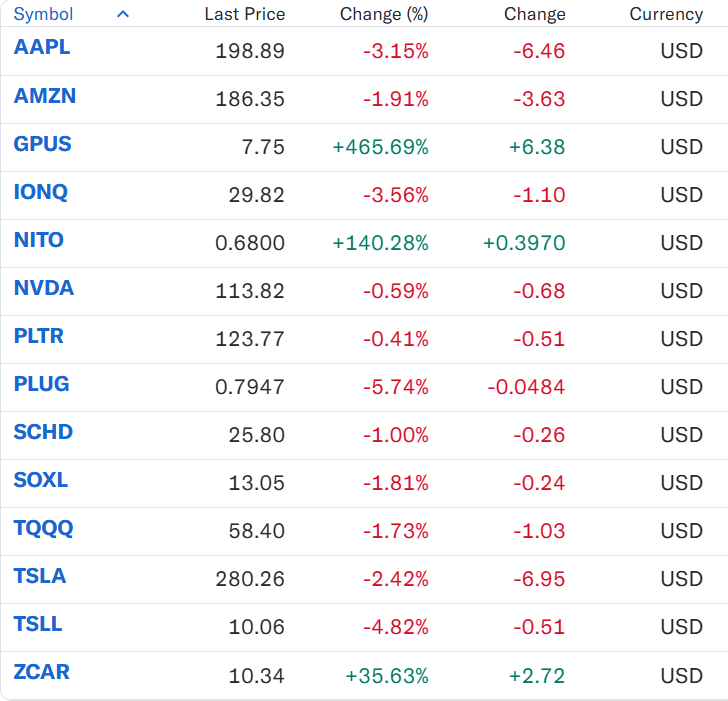The width and height of the screenshot is (728, 701).
Task: Open the PLTR ticker link
Action: click(x=39, y=336)
